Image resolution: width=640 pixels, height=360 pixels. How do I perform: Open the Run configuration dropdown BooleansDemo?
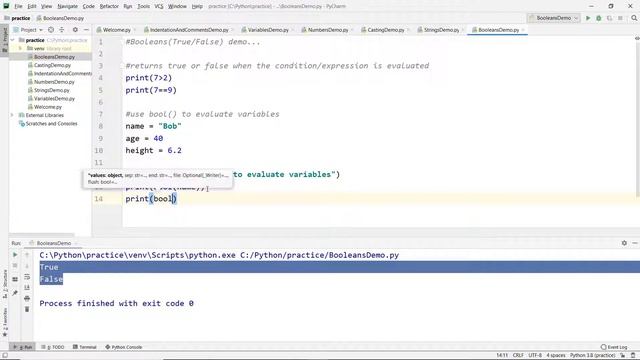(x=554, y=18)
